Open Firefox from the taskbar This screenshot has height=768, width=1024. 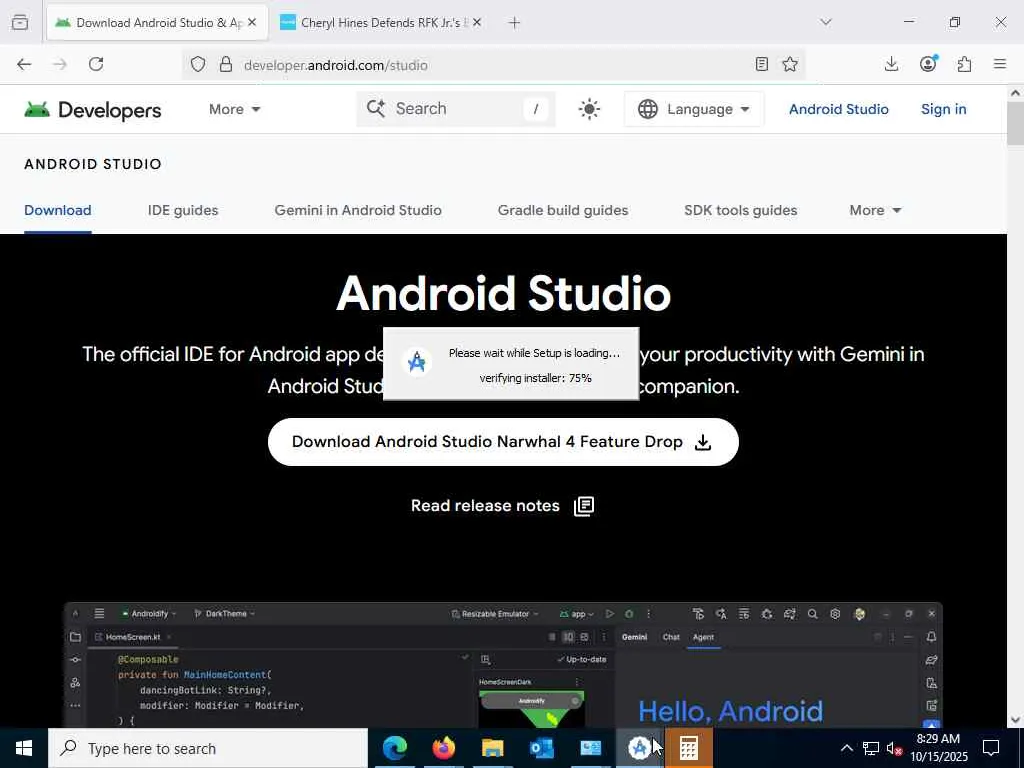click(x=443, y=748)
